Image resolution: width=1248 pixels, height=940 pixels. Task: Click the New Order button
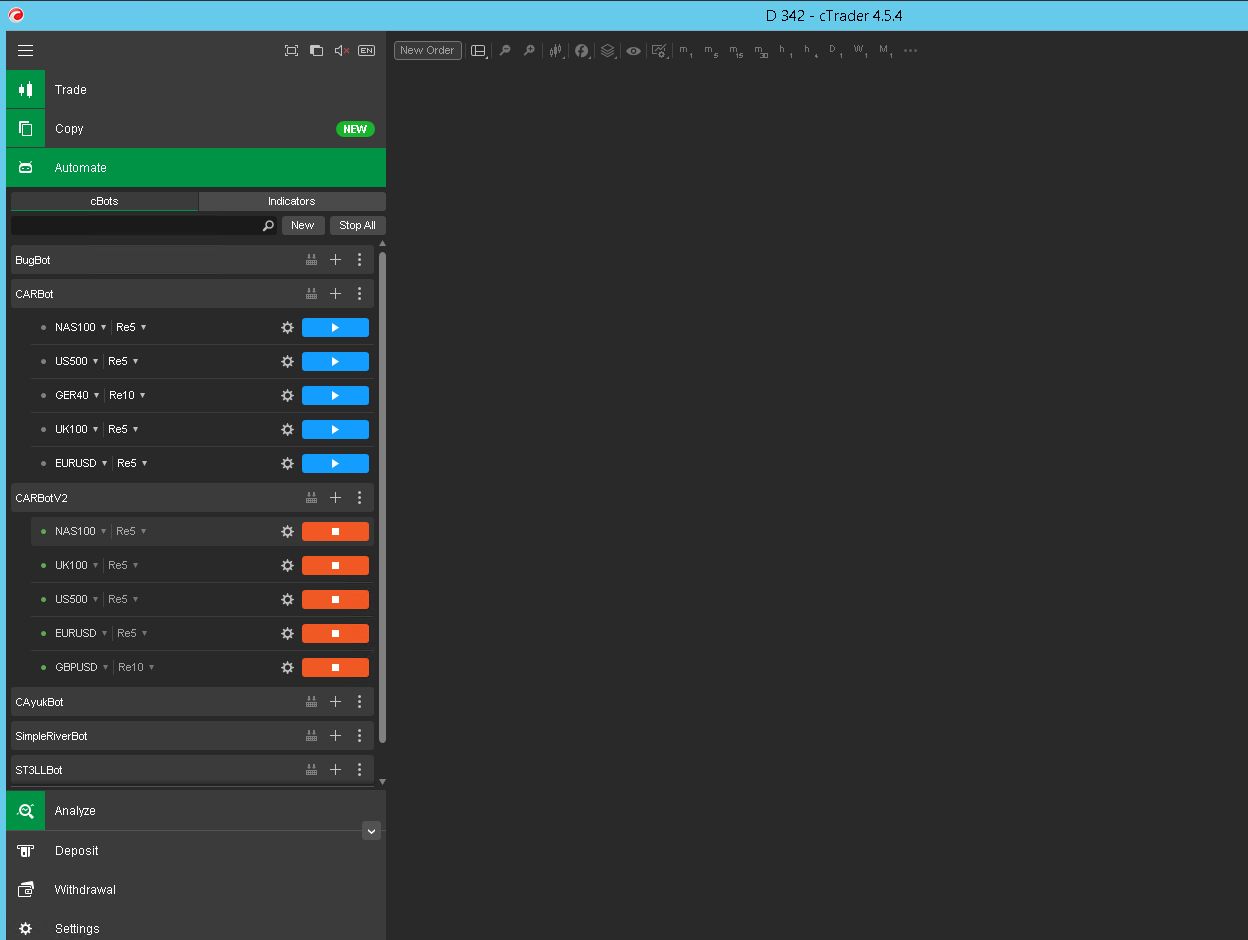tap(428, 50)
